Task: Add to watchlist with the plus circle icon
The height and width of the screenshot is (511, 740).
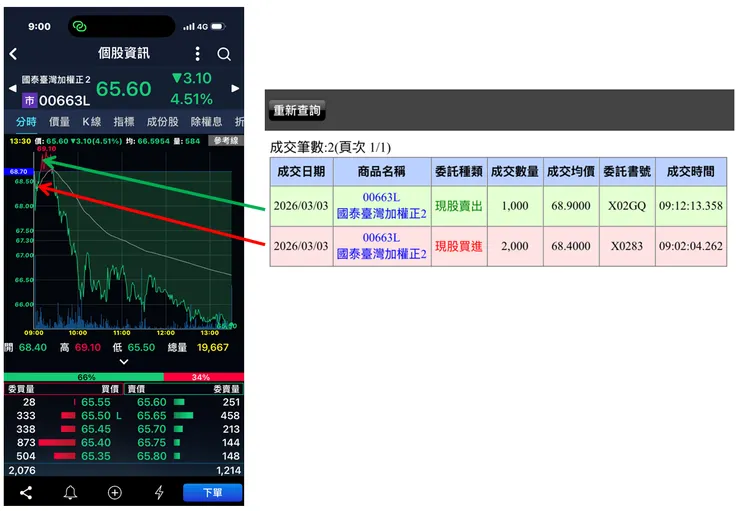Action: [x=115, y=493]
